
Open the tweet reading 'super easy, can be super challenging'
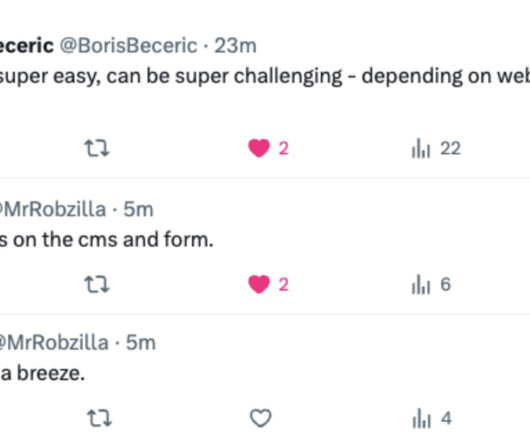point(265,76)
